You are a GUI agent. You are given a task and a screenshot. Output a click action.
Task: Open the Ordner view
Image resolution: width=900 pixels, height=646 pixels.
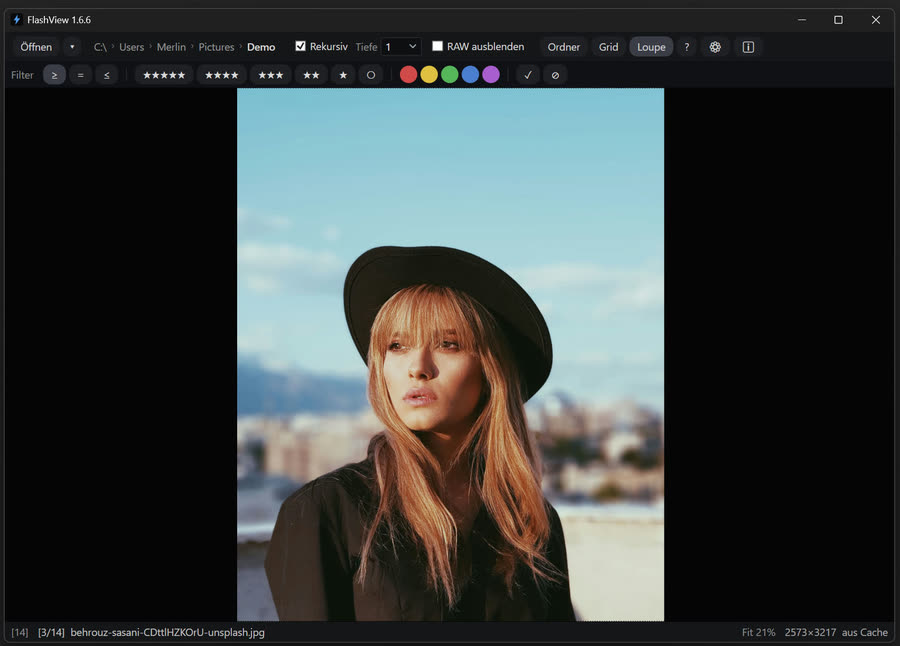tap(563, 46)
